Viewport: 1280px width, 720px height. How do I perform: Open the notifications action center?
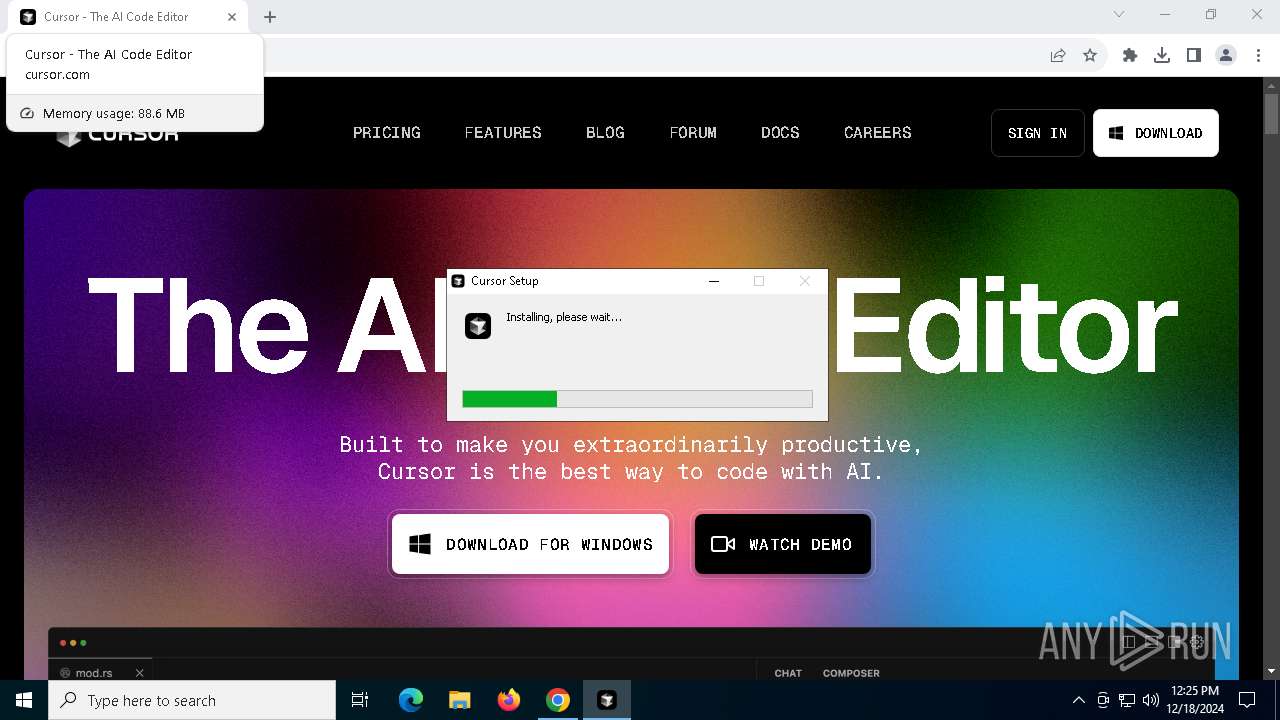pyautogui.click(x=1247, y=700)
